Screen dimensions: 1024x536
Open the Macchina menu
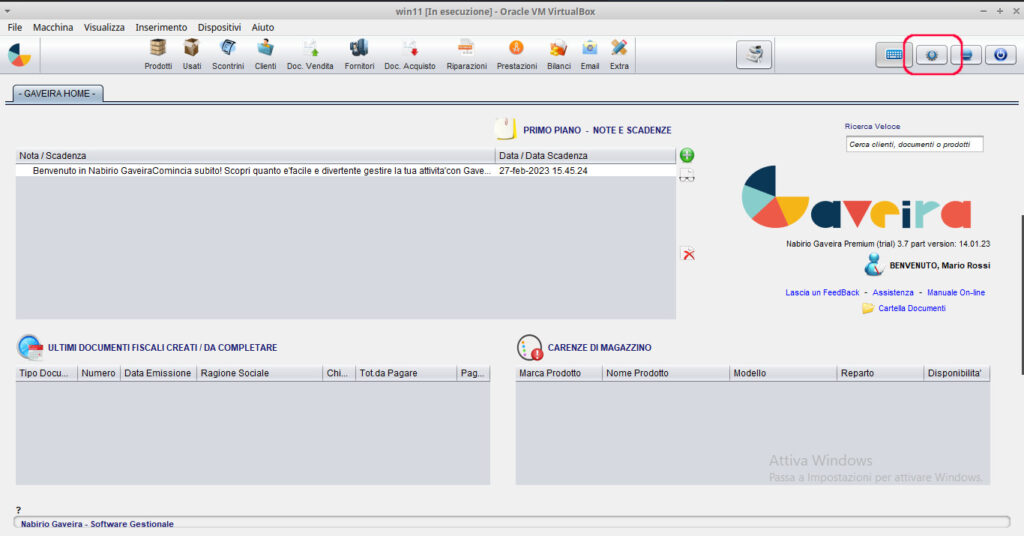pyautogui.click(x=53, y=27)
